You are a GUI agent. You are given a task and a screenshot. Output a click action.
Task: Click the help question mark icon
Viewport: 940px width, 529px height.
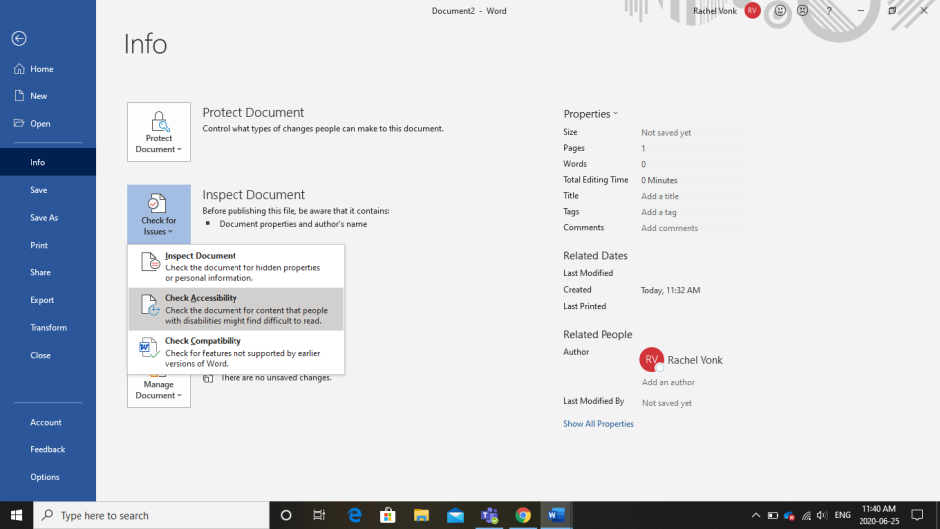click(829, 11)
